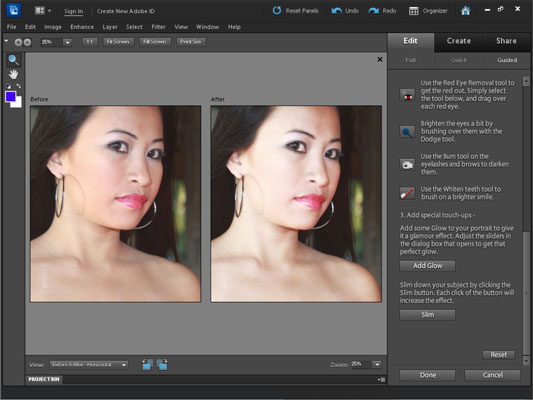533x400 pixels.
Task: Click the guided panel scrollbar up arrow
Action: click(x=526, y=81)
